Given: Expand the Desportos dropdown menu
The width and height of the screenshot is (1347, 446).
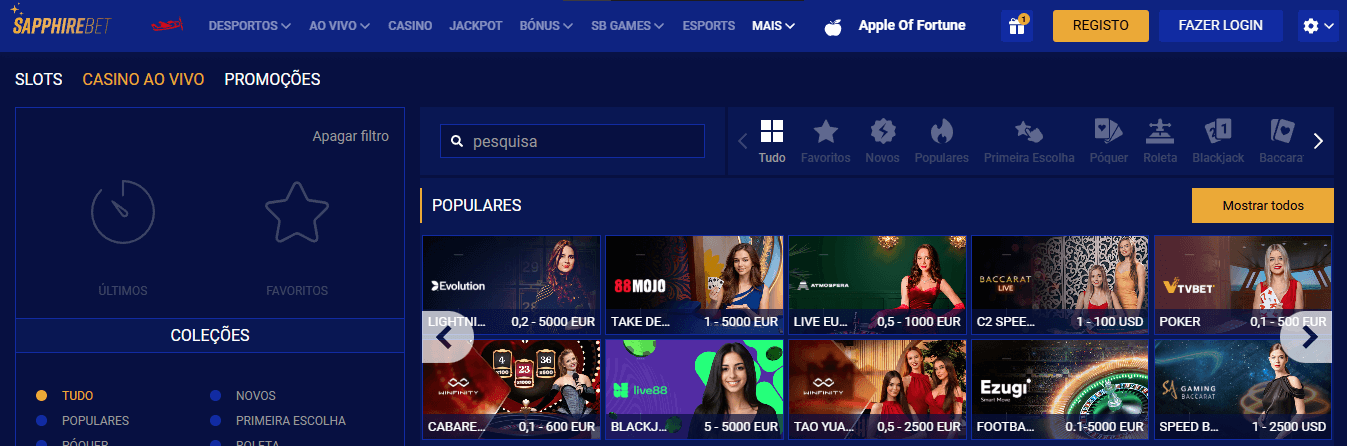Looking at the screenshot, I should [x=250, y=26].
